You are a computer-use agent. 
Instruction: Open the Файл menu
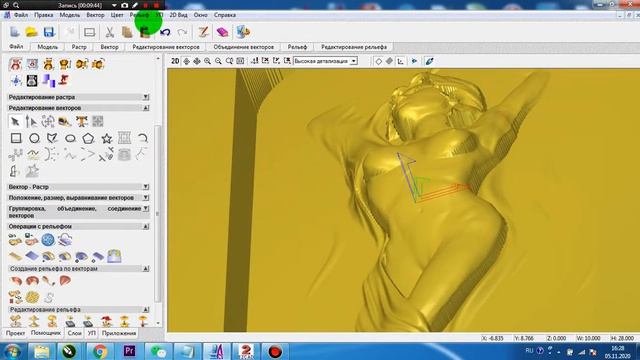tap(21, 15)
